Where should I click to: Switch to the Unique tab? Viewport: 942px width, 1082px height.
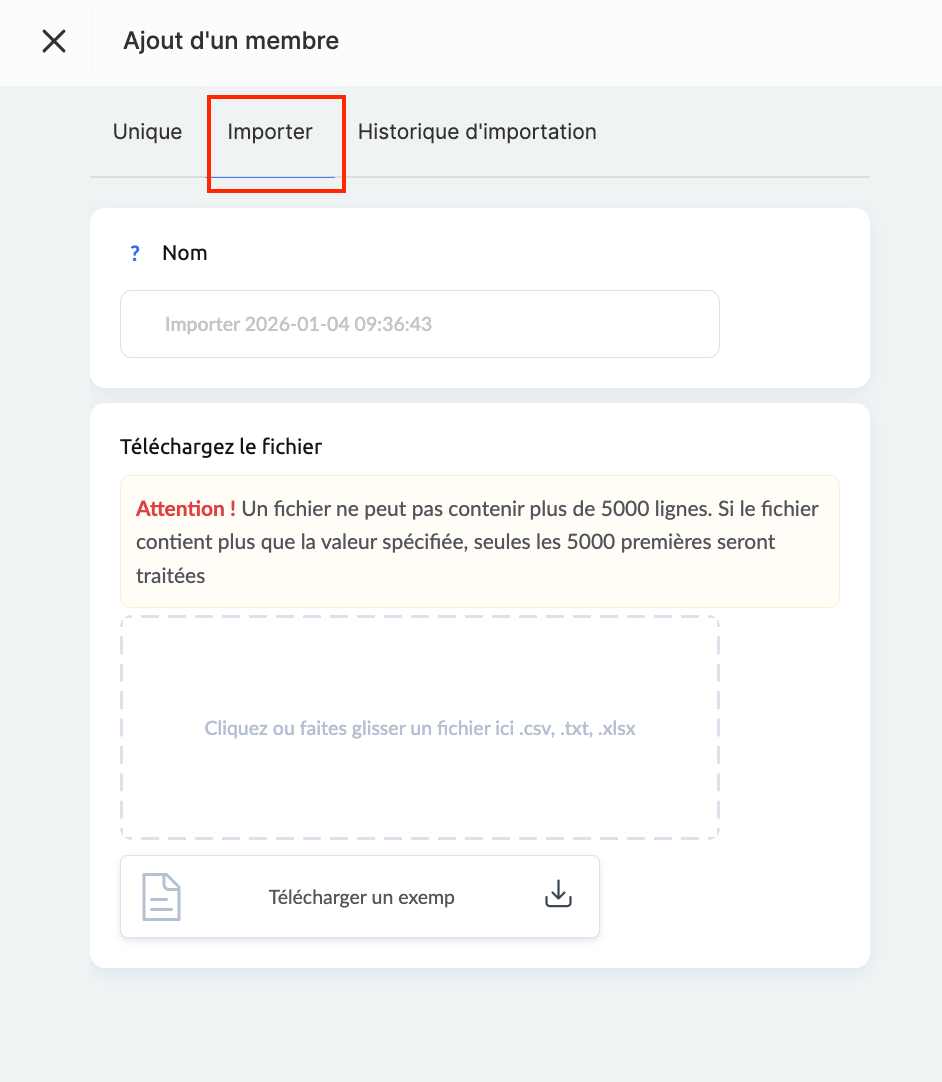tap(147, 132)
